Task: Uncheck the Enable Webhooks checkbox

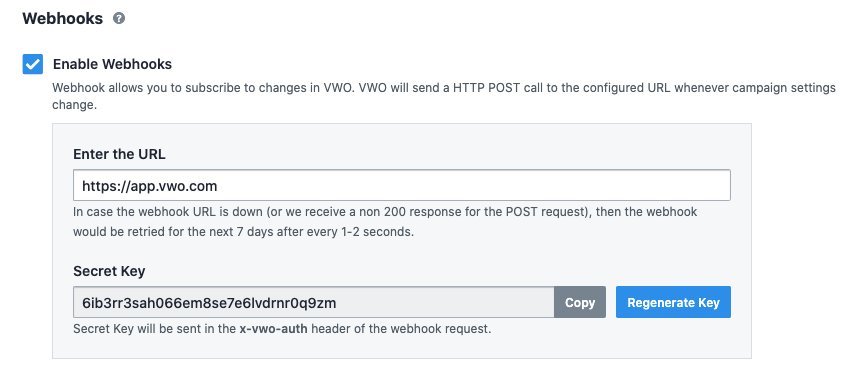Action: click(33, 64)
